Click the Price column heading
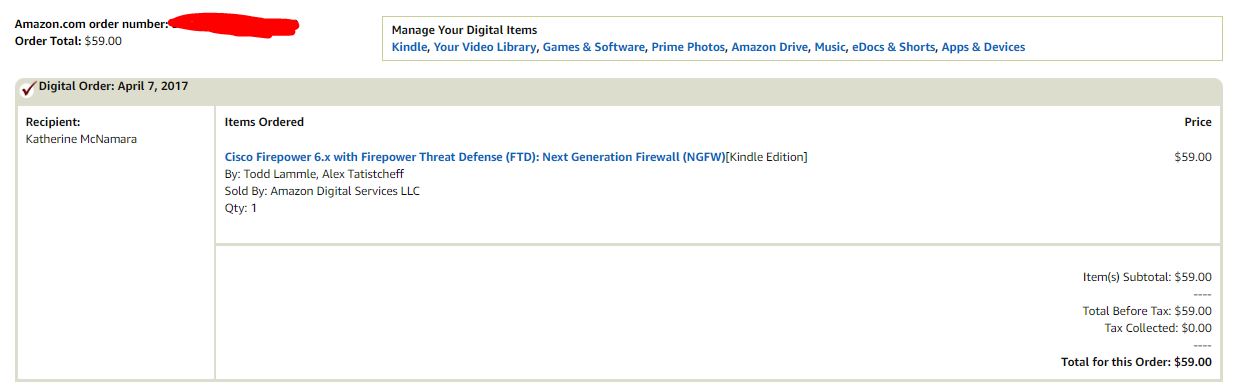 tap(1198, 122)
